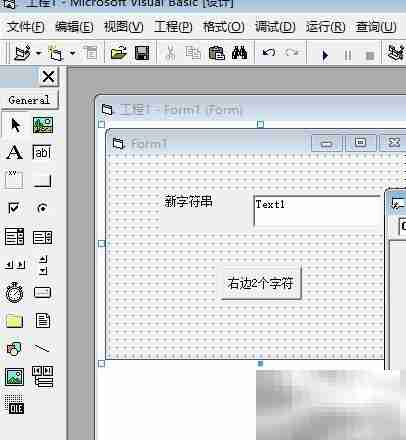Open Find with the binoculars icon
The width and height of the screenshot is (406, 440).
click(239, 53)
